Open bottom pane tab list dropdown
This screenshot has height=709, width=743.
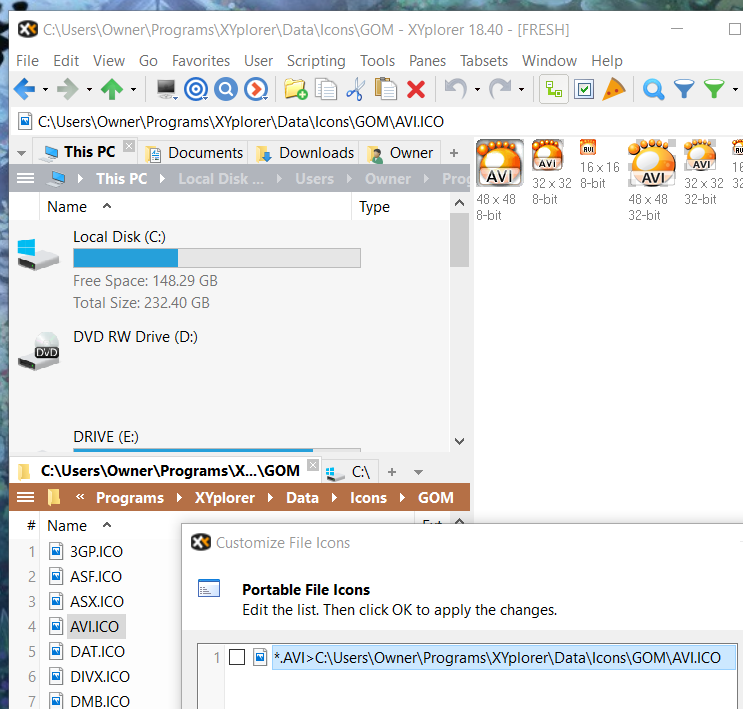418,472
